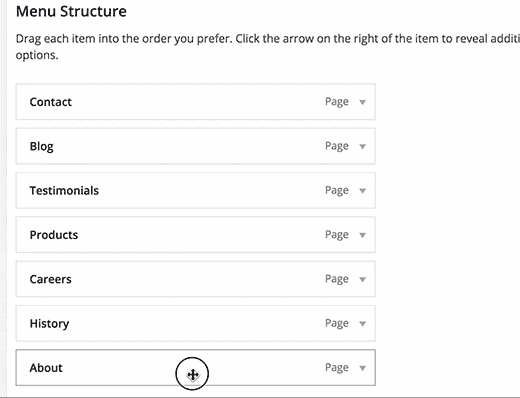Click the Page label on Products
This screenshot has width=520, height=398.
coord(337,235)
